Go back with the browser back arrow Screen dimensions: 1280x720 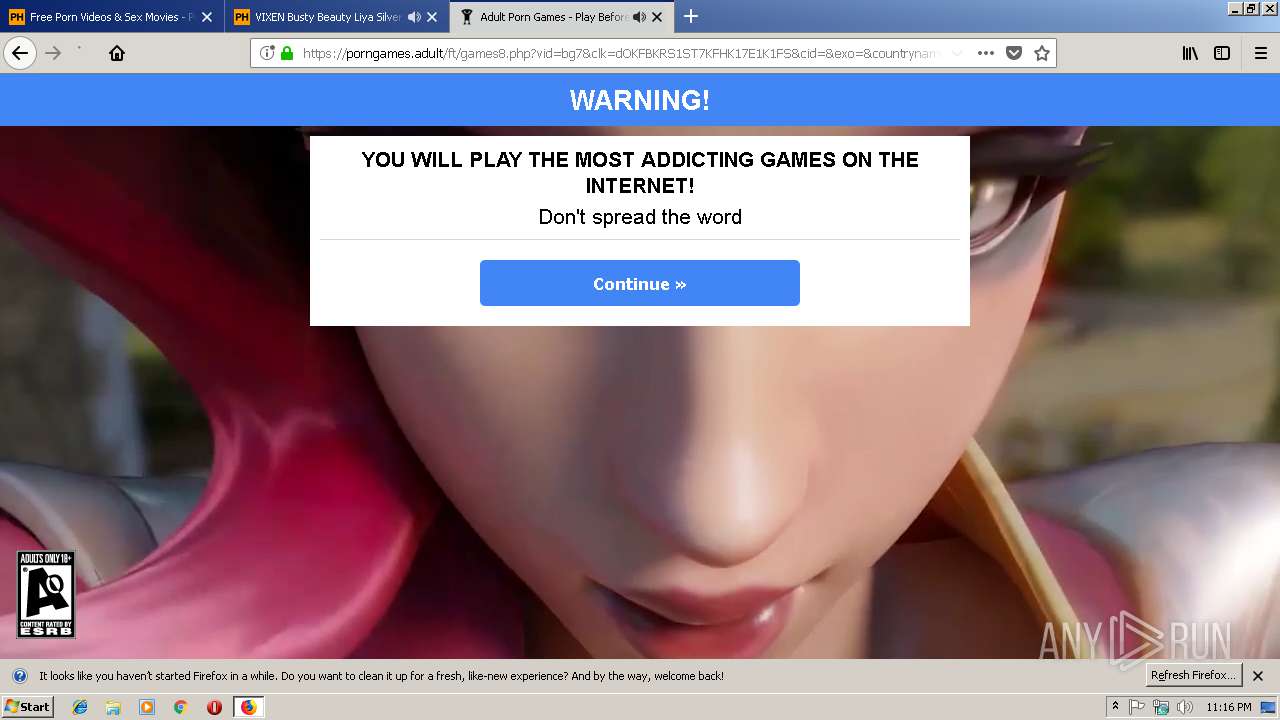point(20,53)
